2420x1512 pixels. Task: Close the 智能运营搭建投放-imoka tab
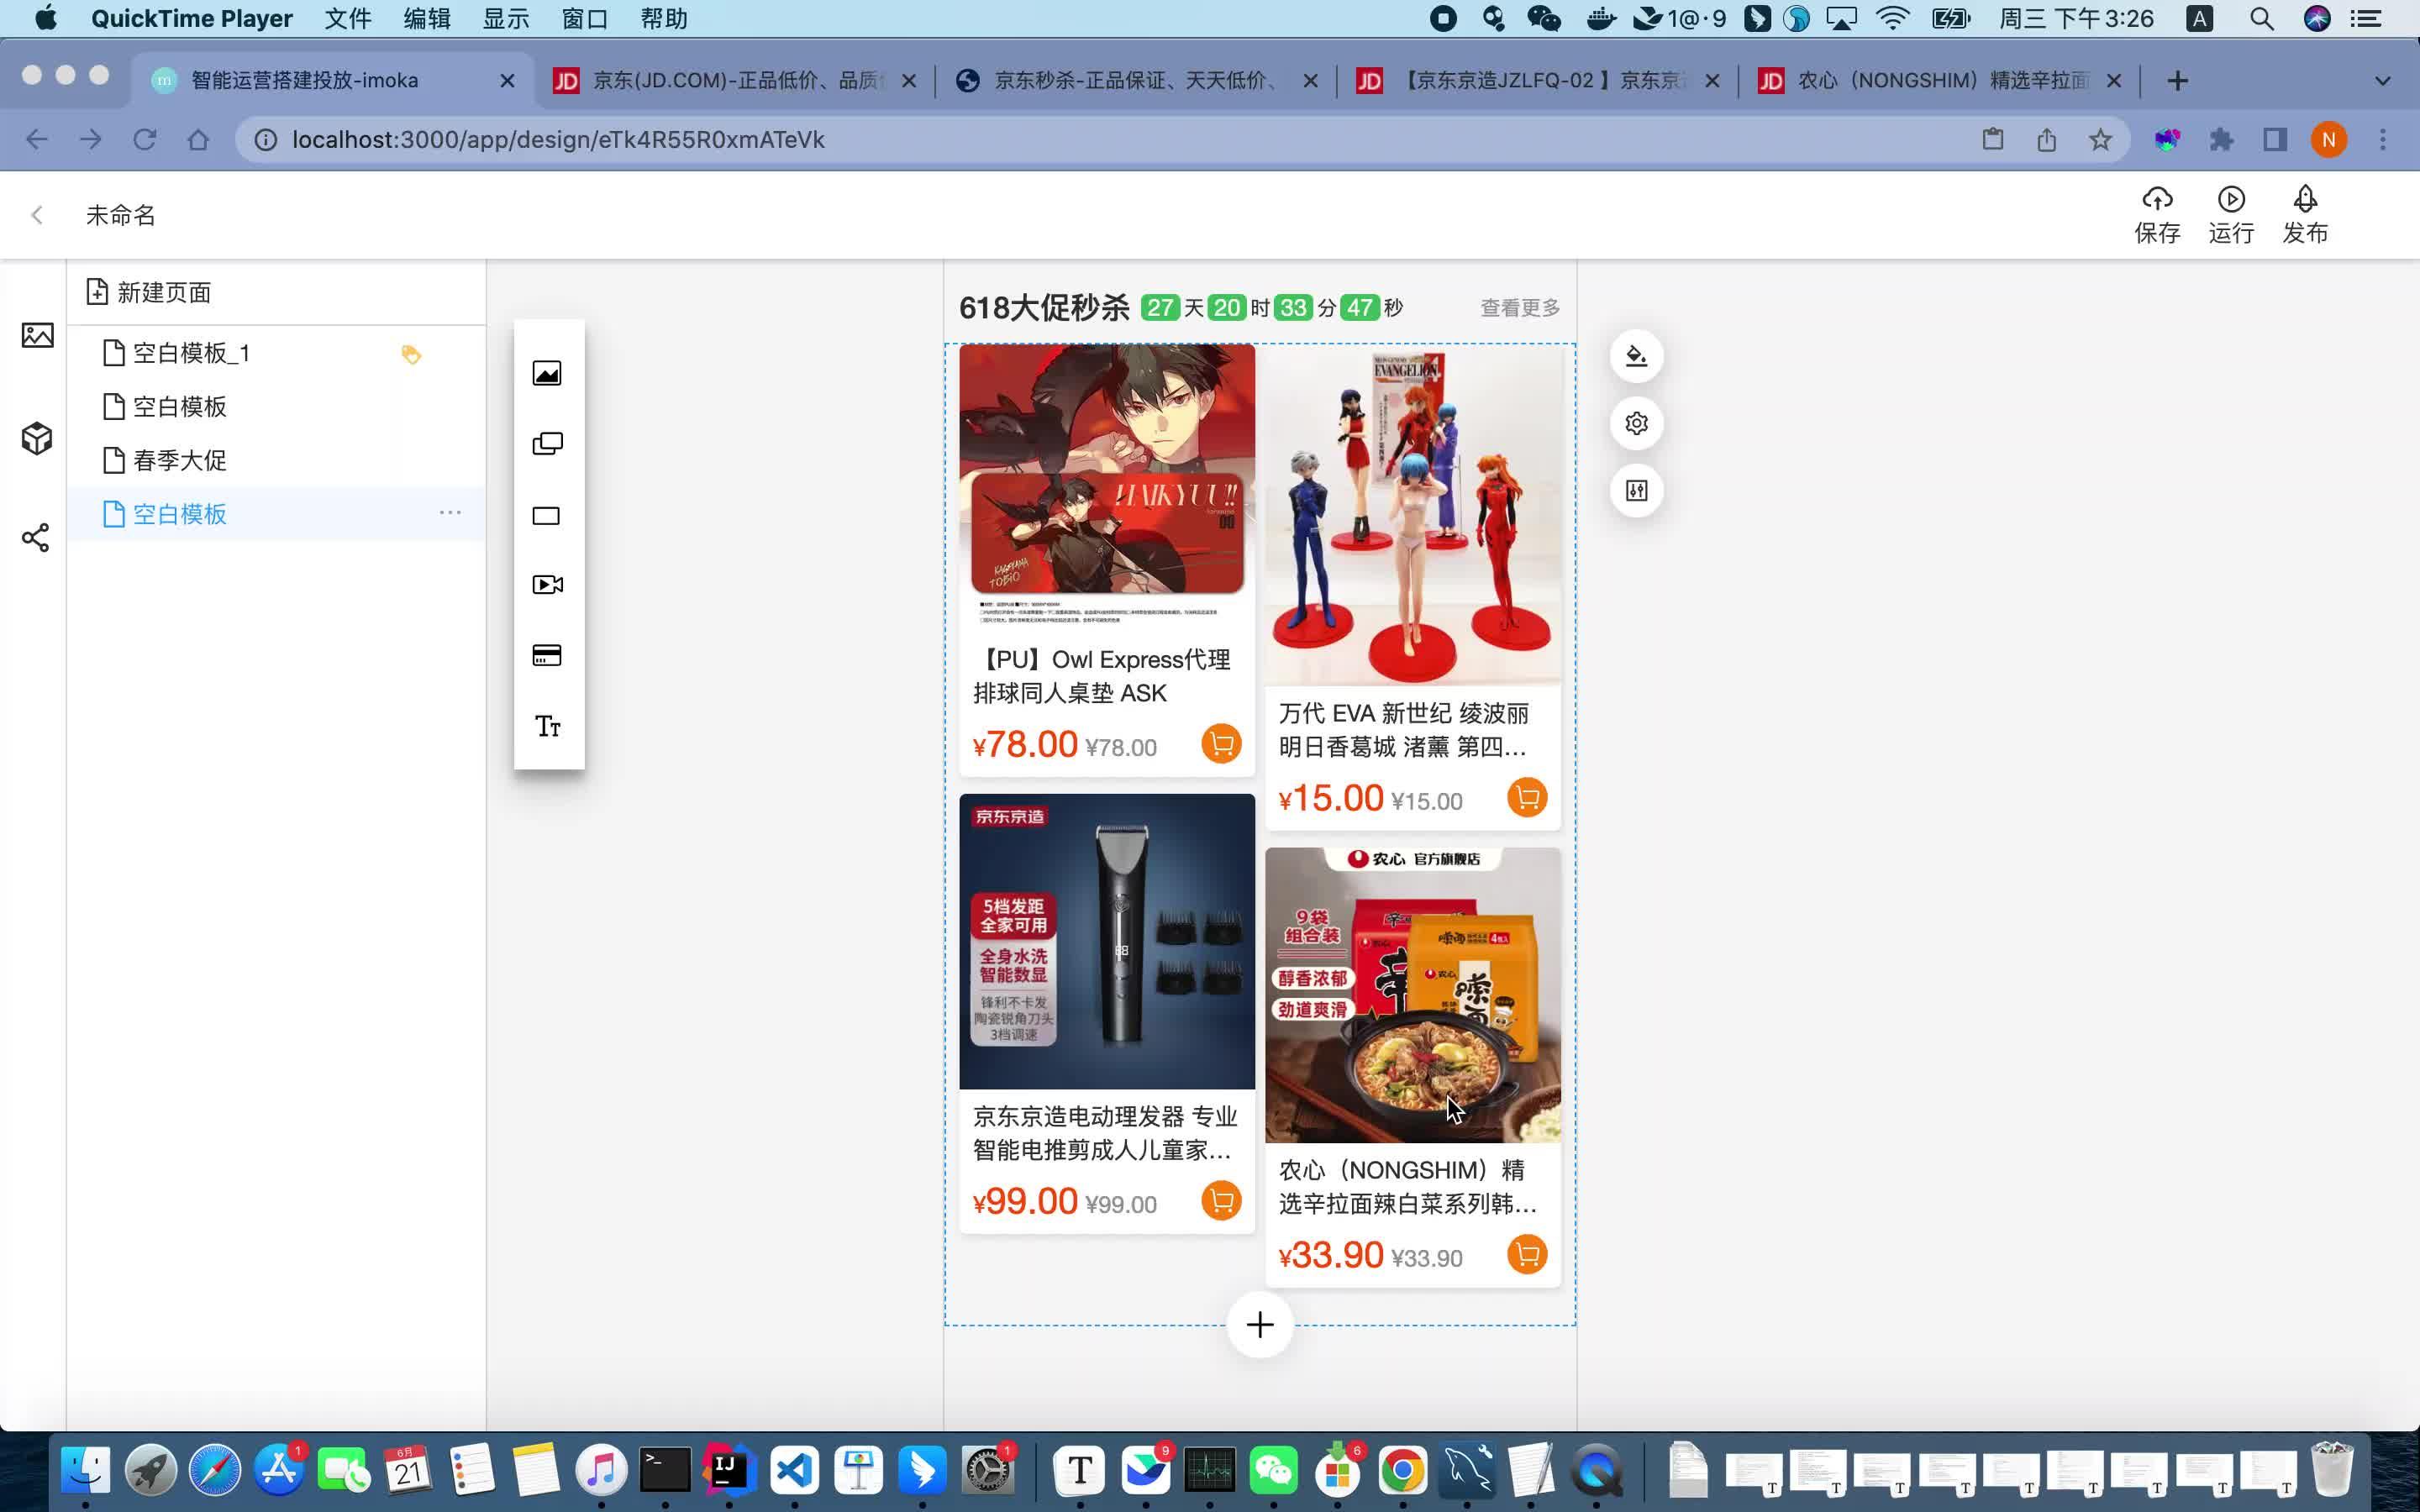(507, 81)
